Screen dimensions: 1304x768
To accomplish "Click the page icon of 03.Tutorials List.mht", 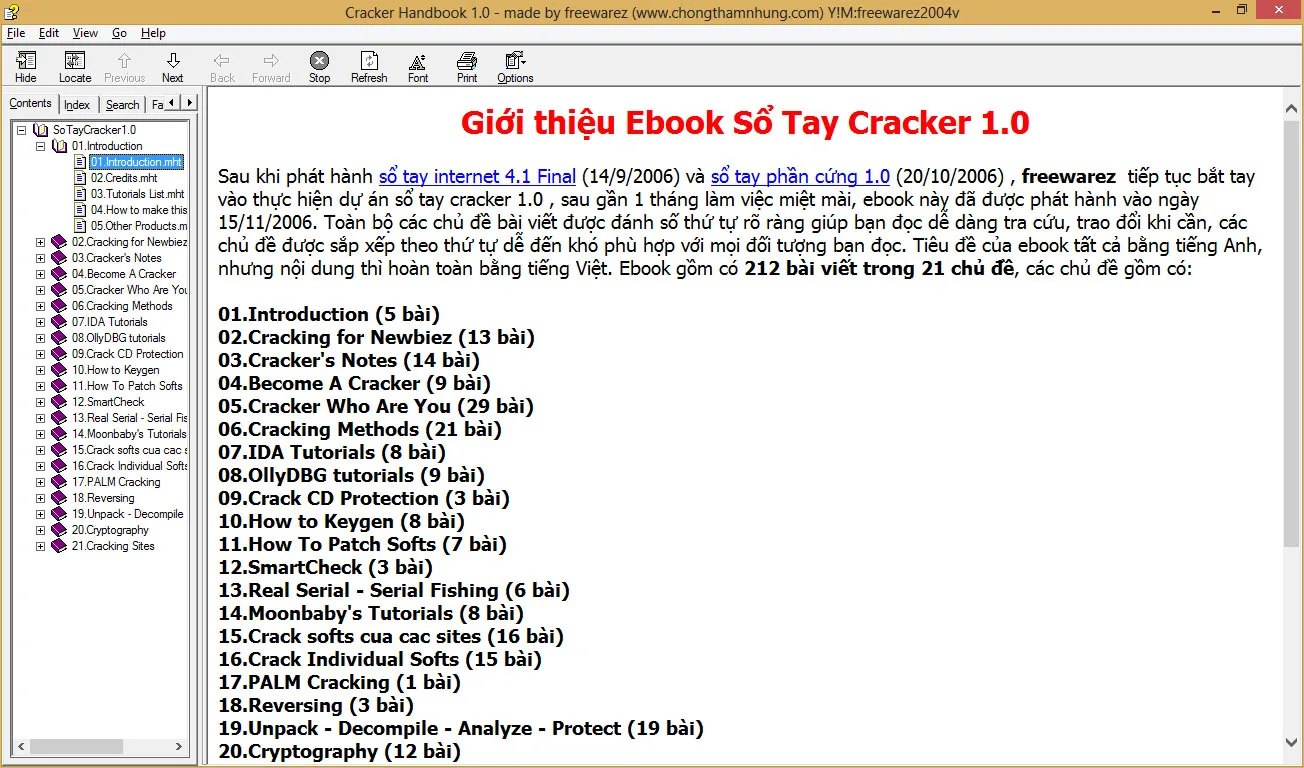I will coord(82,194).
